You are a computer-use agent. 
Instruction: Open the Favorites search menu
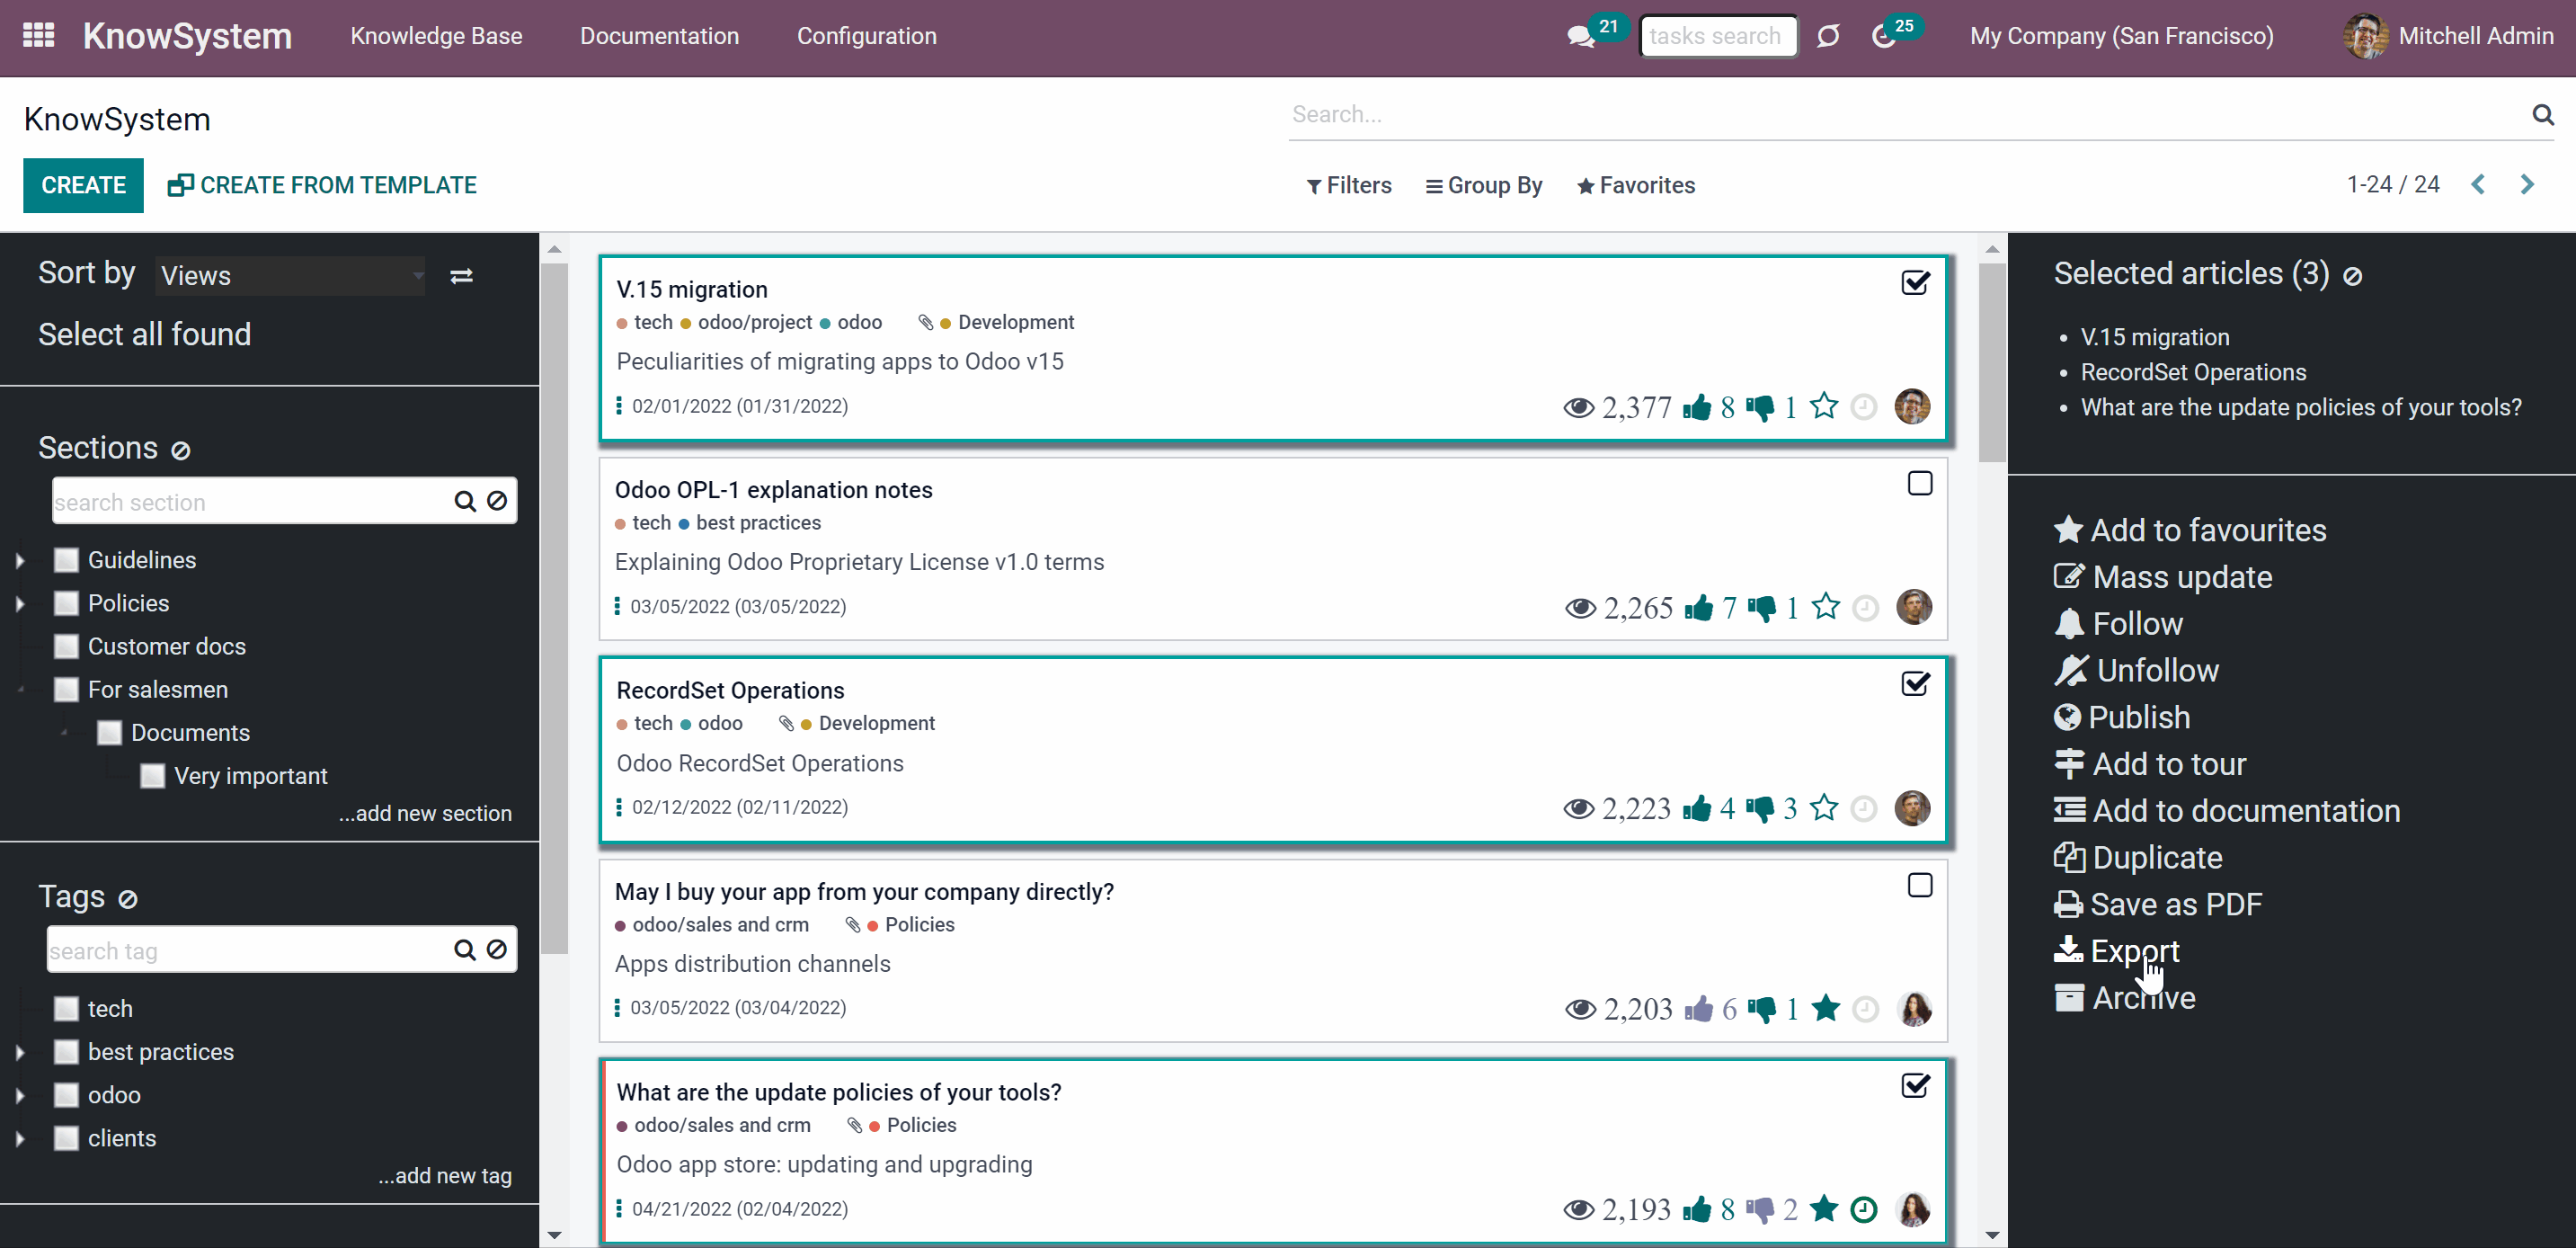(1636, 186)
